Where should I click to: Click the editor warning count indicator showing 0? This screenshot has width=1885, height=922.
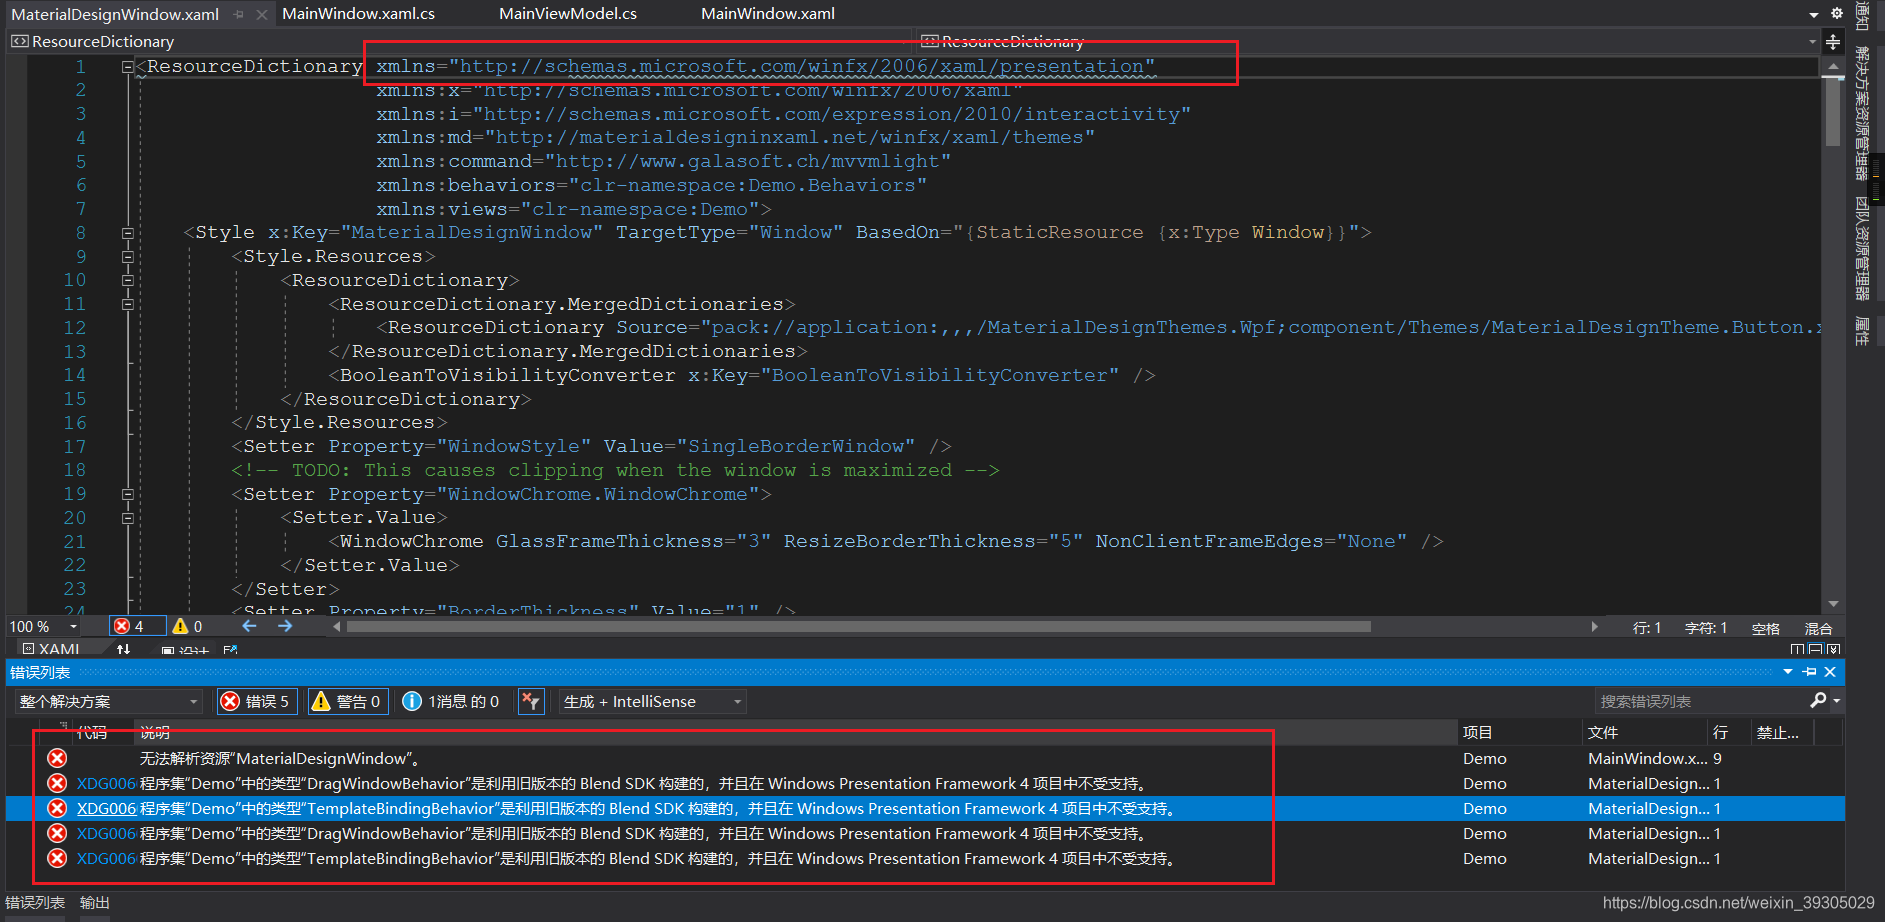(188, 626)
